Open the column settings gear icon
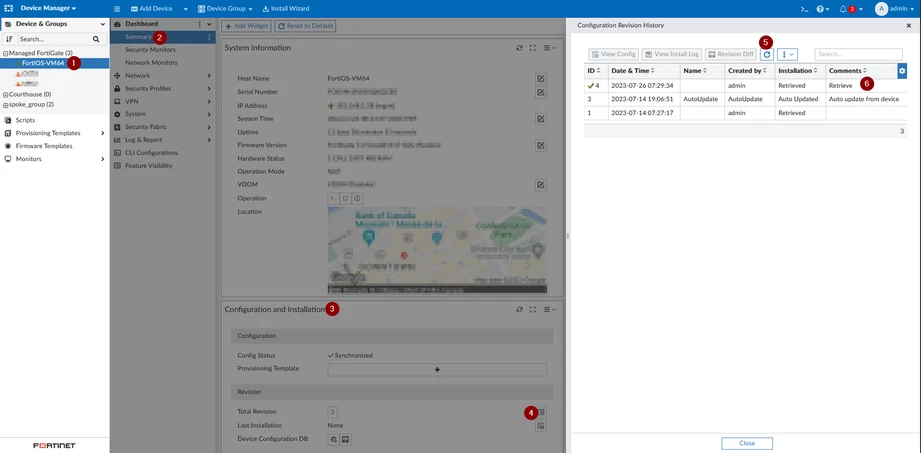This screenshot has width=921, height=453. point(902,71)
